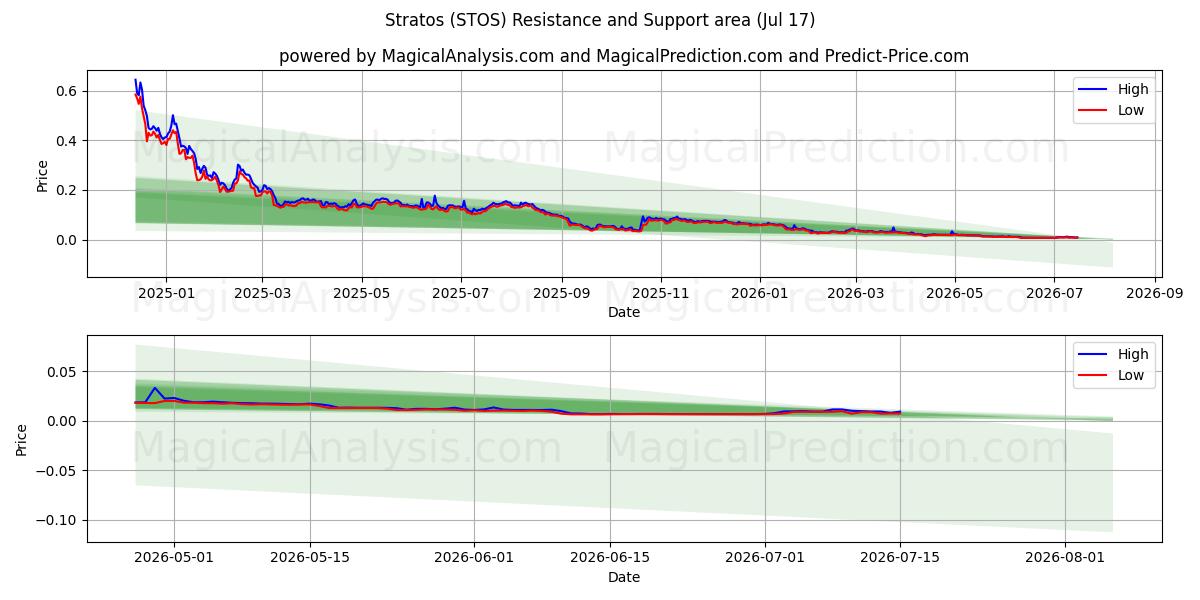
Task: Click the '2025-03' tick label on top chart
Action: pyautogui.click(x=263, y=295)
